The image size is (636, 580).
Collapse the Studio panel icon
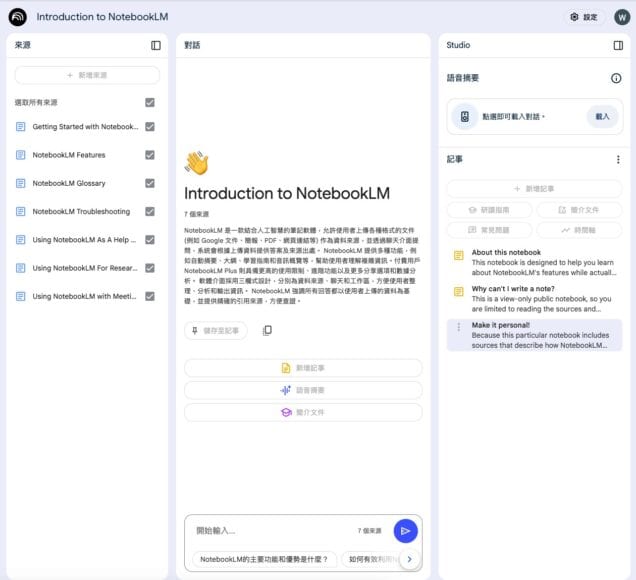(618, 45)
